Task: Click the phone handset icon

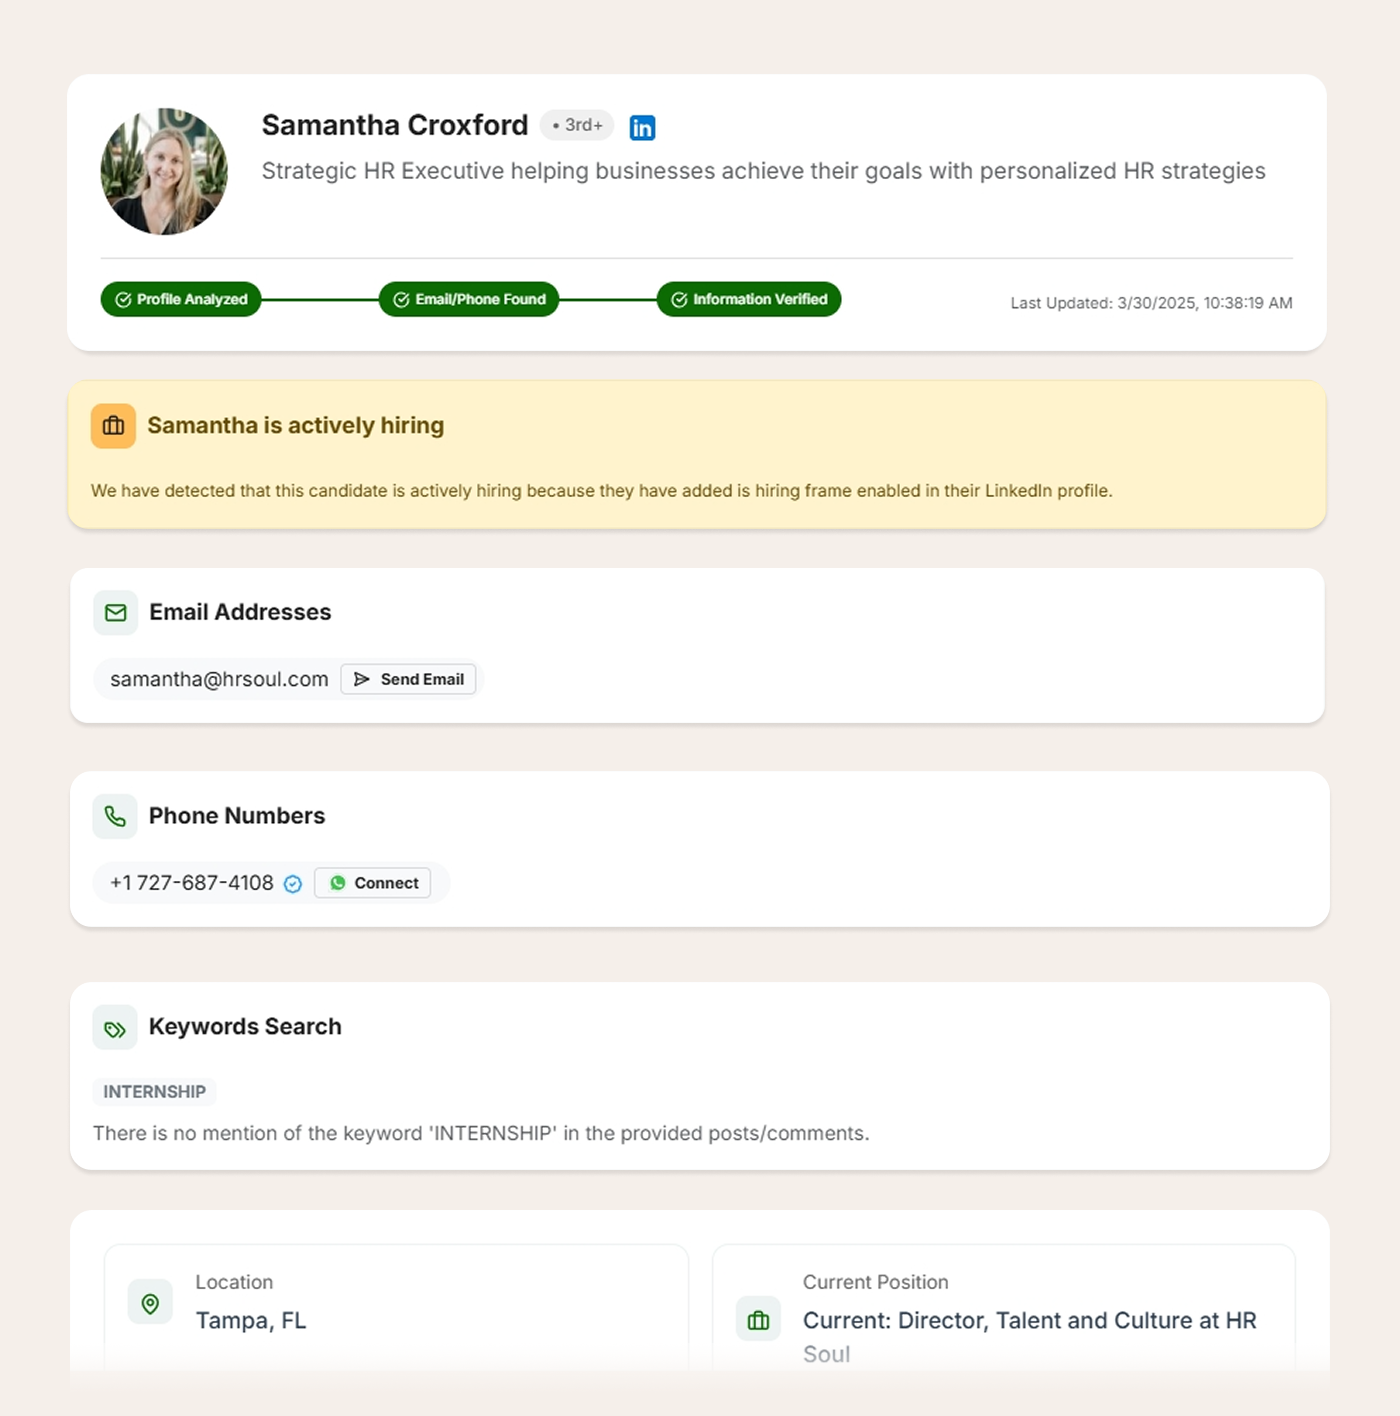Action: point(115,816)
